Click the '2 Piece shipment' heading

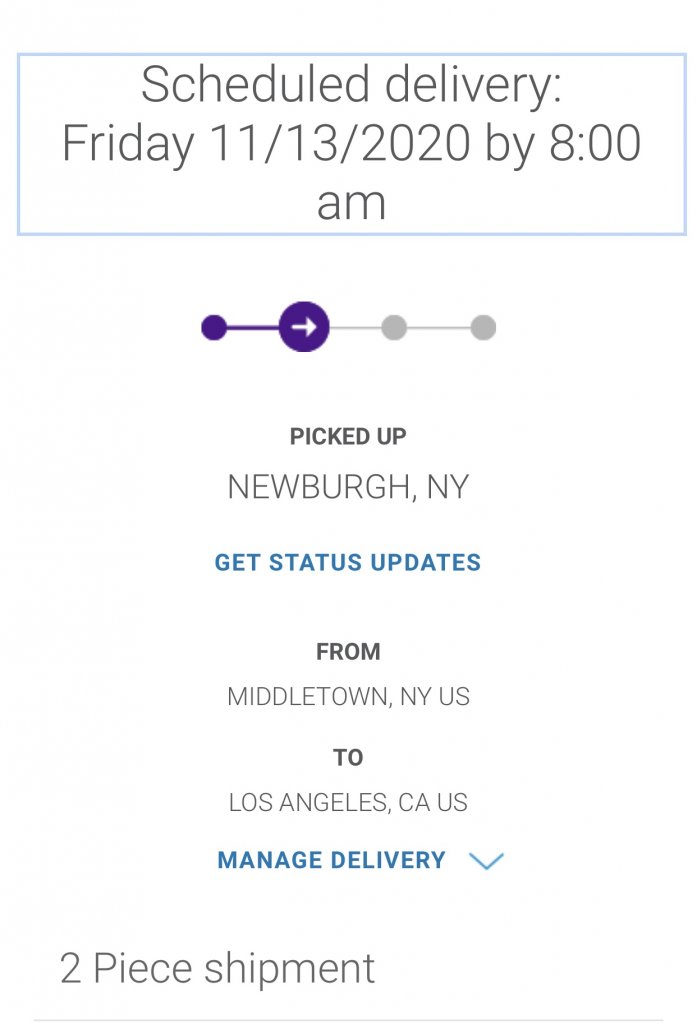pyautogui.click(x=218, y=968)
